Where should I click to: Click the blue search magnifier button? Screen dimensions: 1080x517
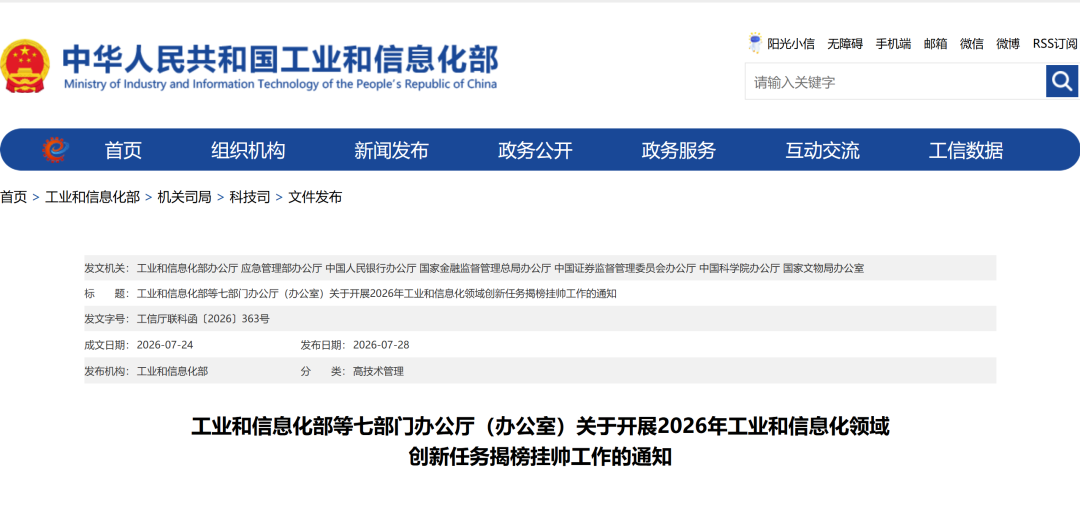click(1062, 81)
